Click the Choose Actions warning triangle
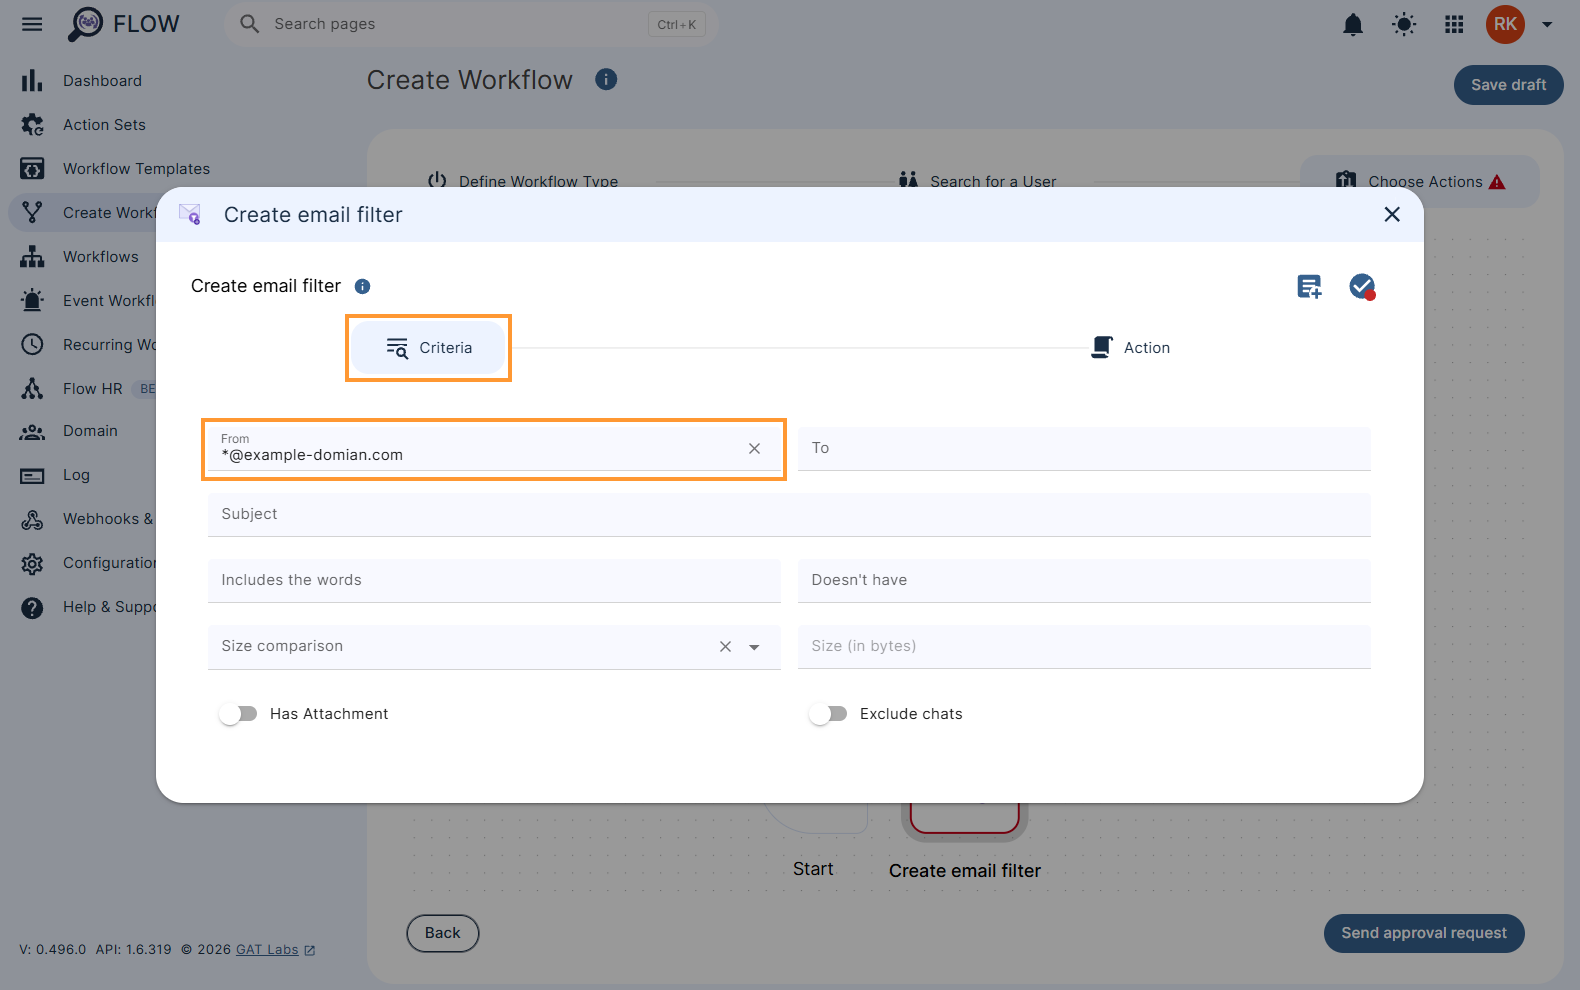 click(1497, 182)
